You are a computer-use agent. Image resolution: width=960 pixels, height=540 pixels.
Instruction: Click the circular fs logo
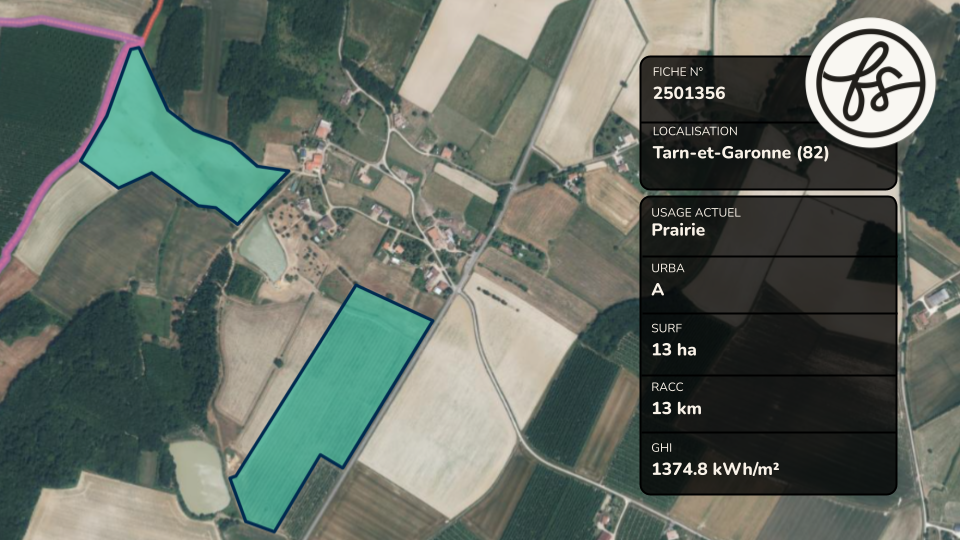(x=870, y=81)
